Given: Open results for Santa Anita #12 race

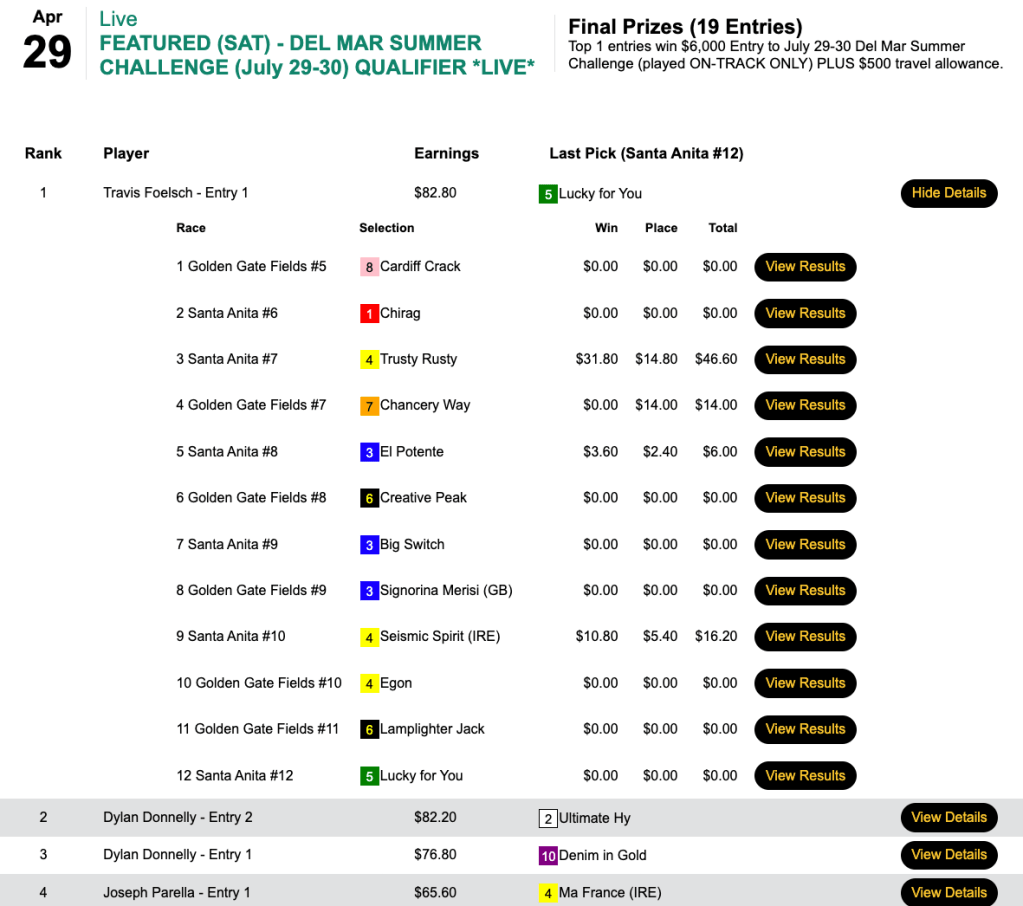Looking at the screenshot, I should pyautogui.click(x=805, y=775).
